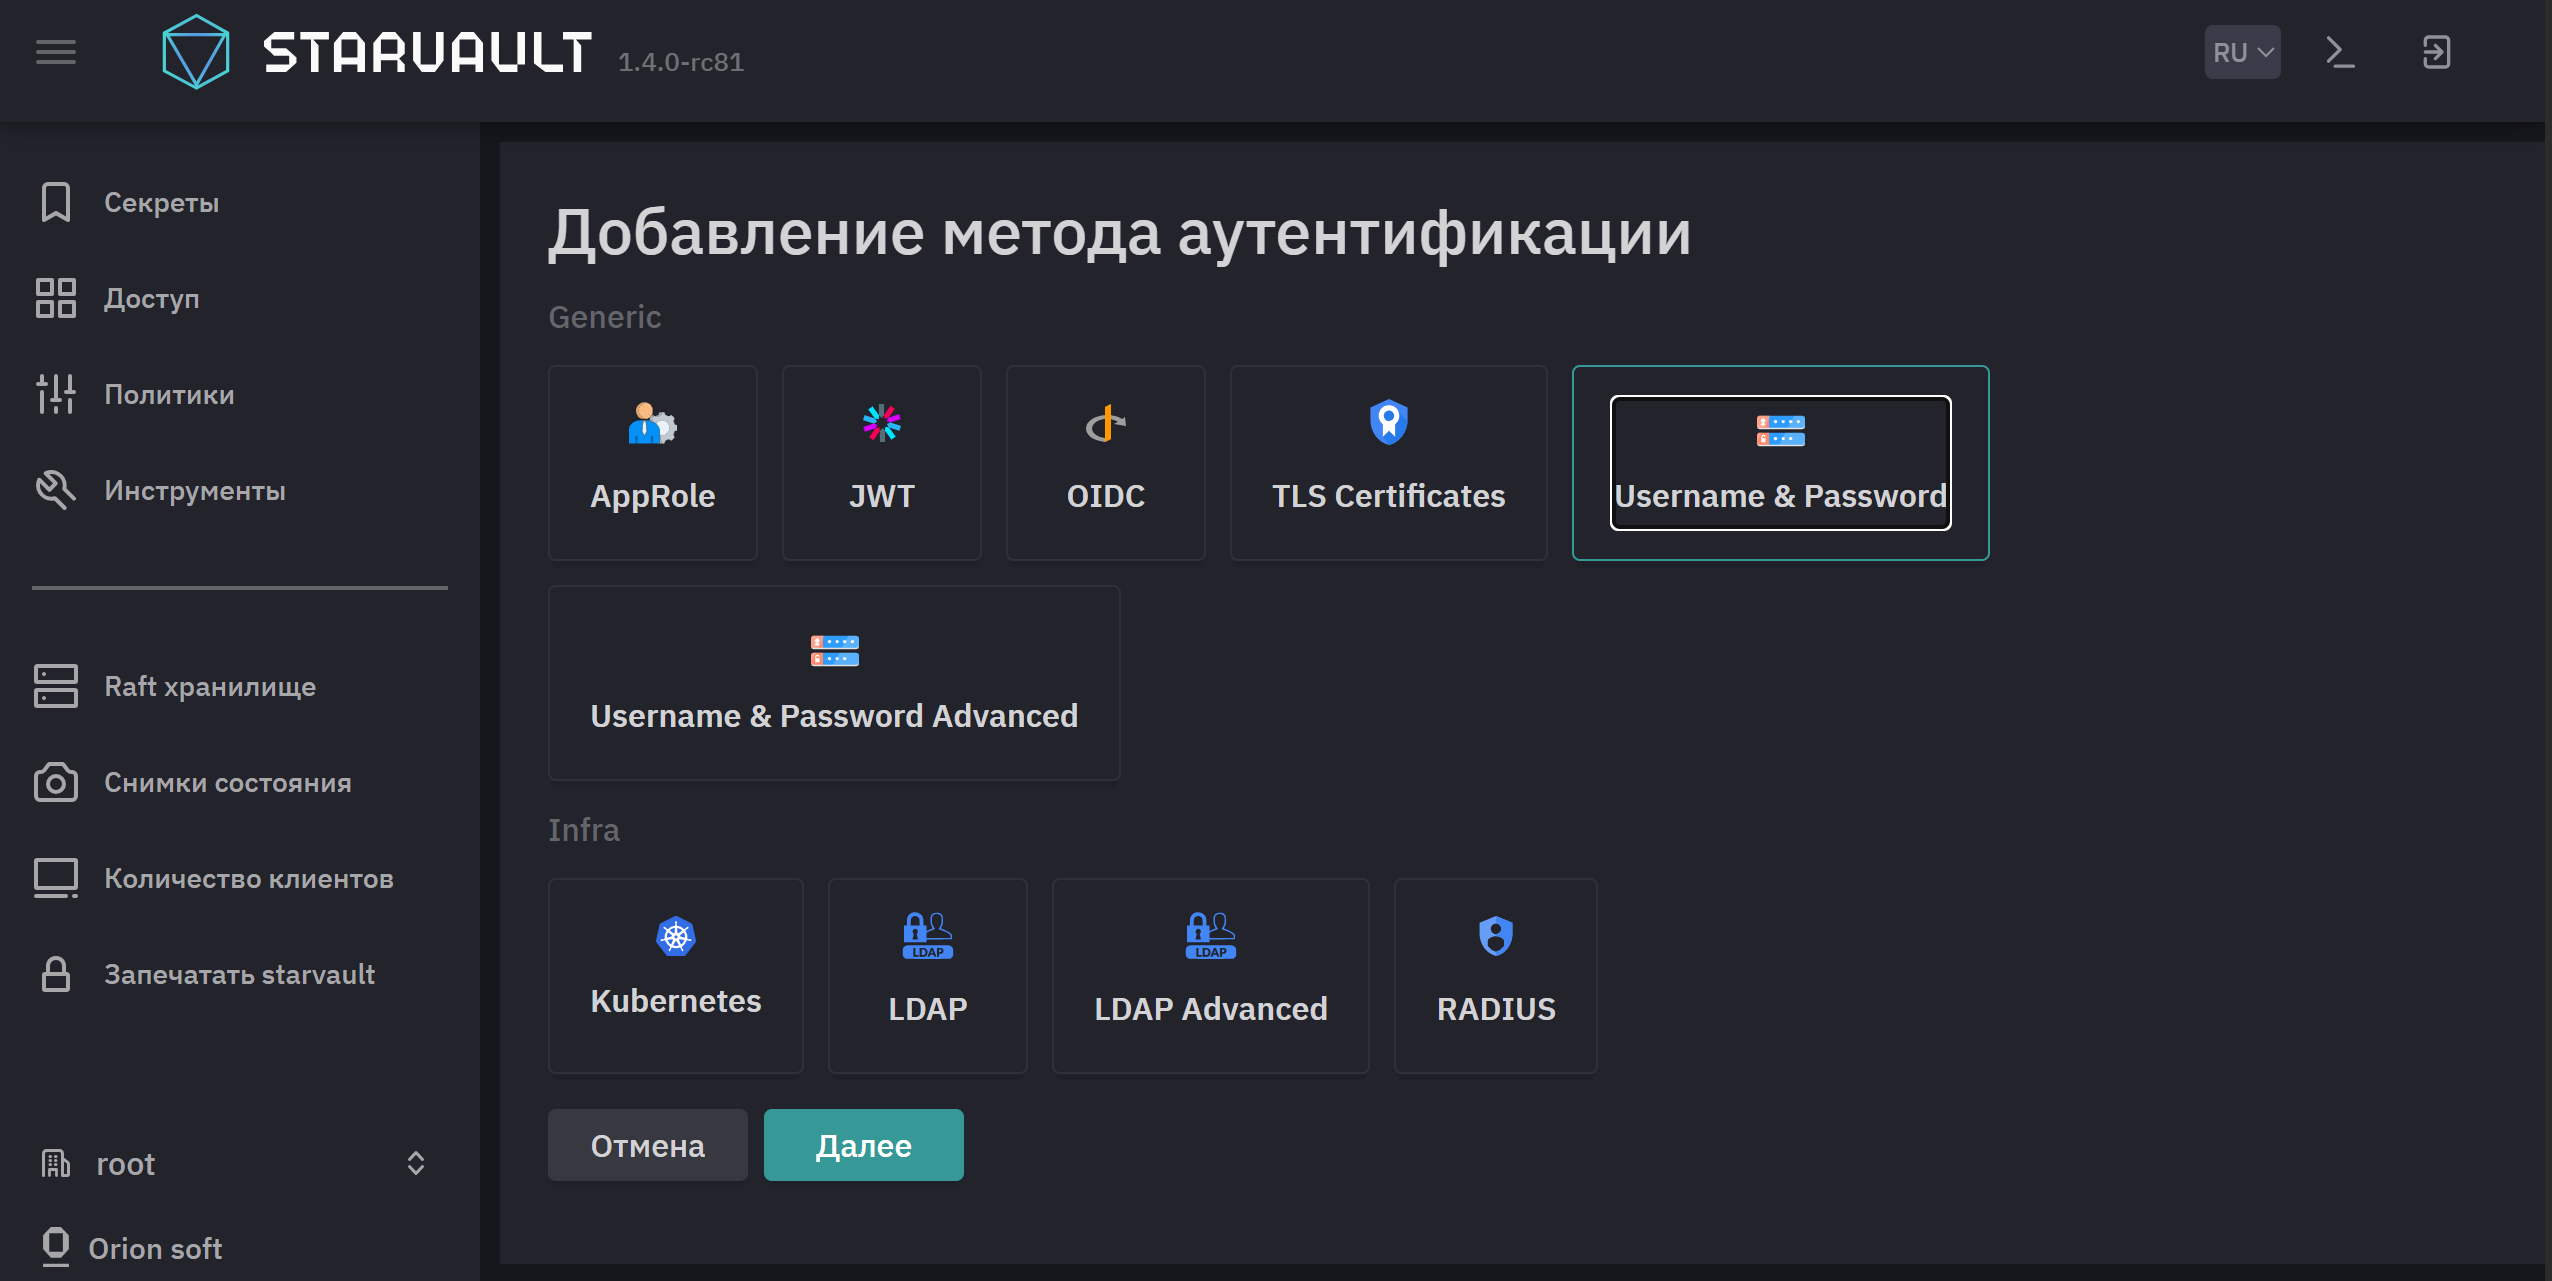The image size is (2552, 1281).
Task: Click the Username & Password icon
Action: coord(1781,431)
